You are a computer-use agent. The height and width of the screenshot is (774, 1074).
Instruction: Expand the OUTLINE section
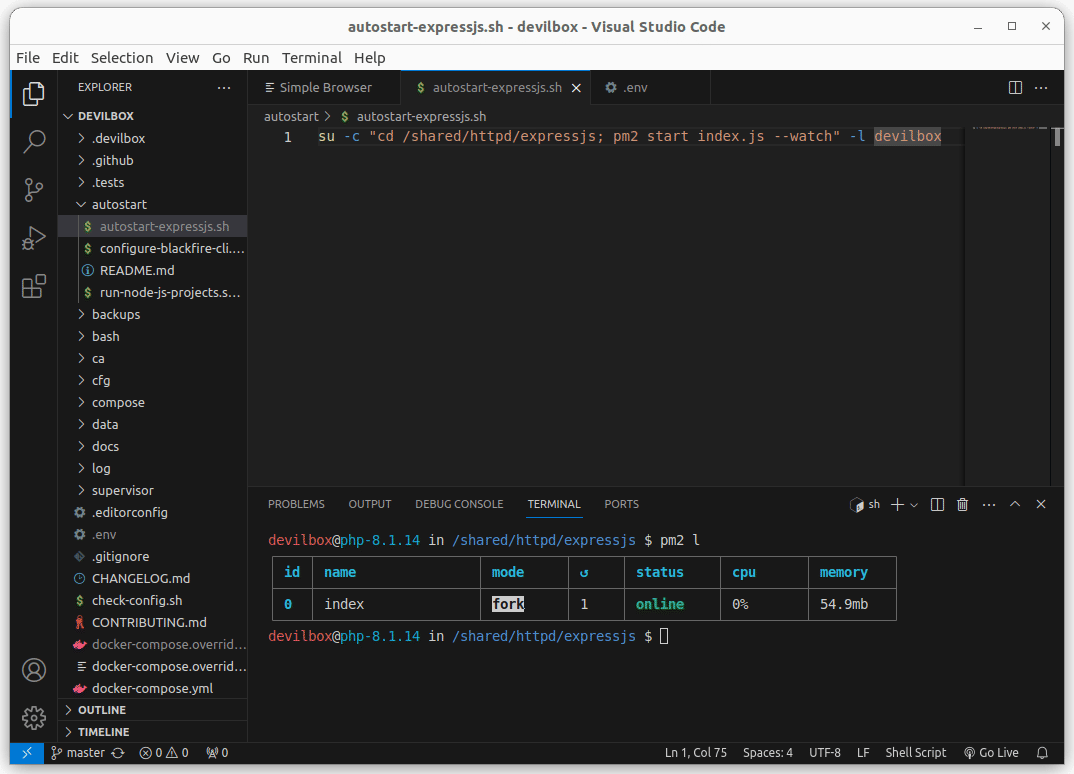click(x=101, y=710)
